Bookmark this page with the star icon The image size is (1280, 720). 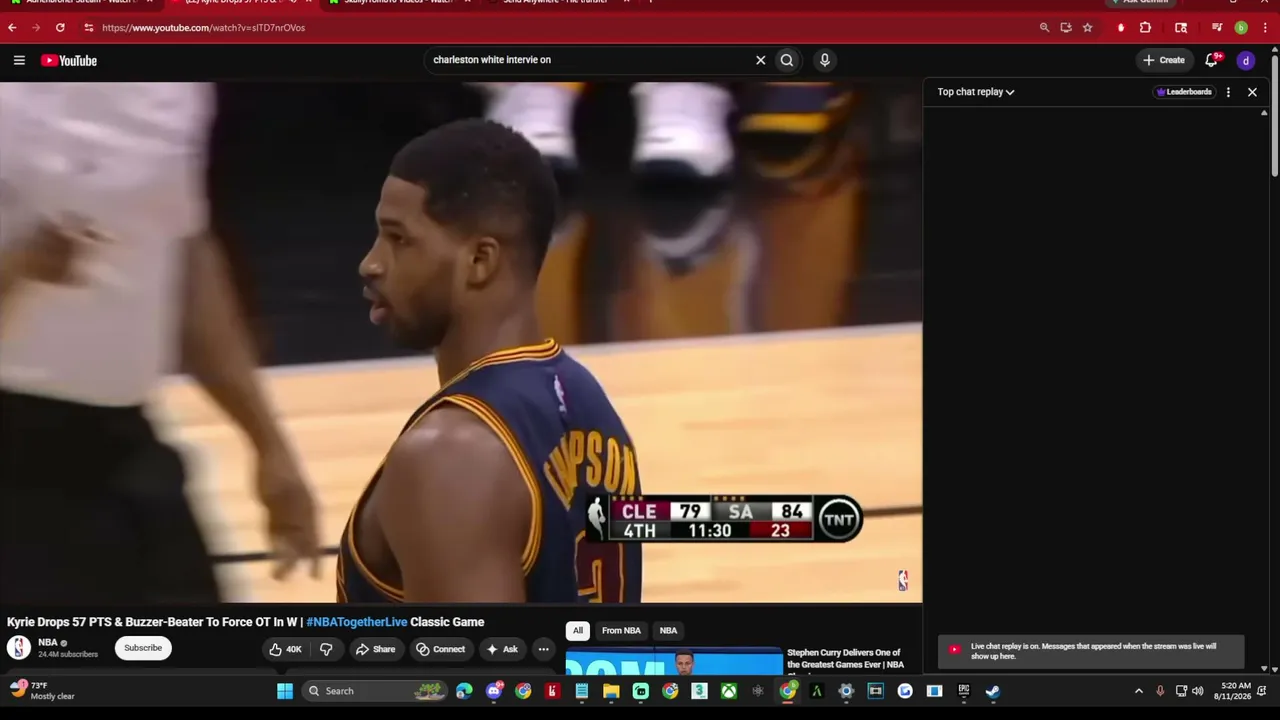point(1087,28)
